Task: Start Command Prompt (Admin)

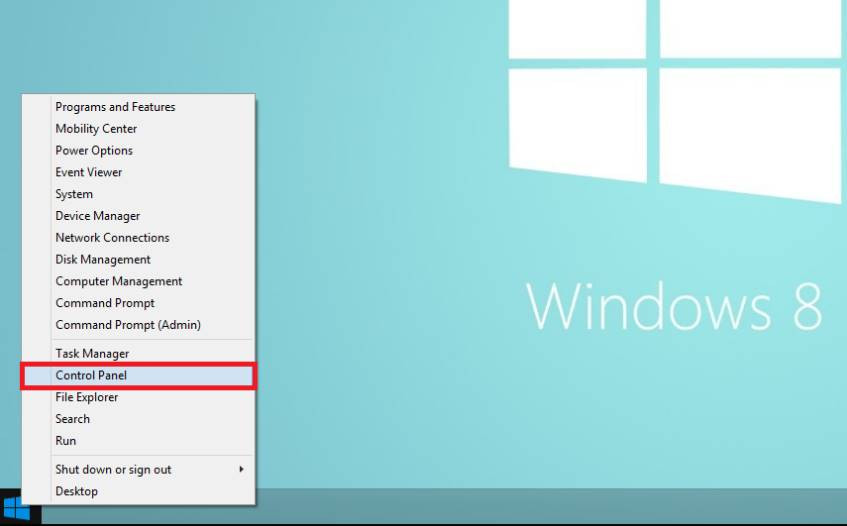Action: click(138, 325)
